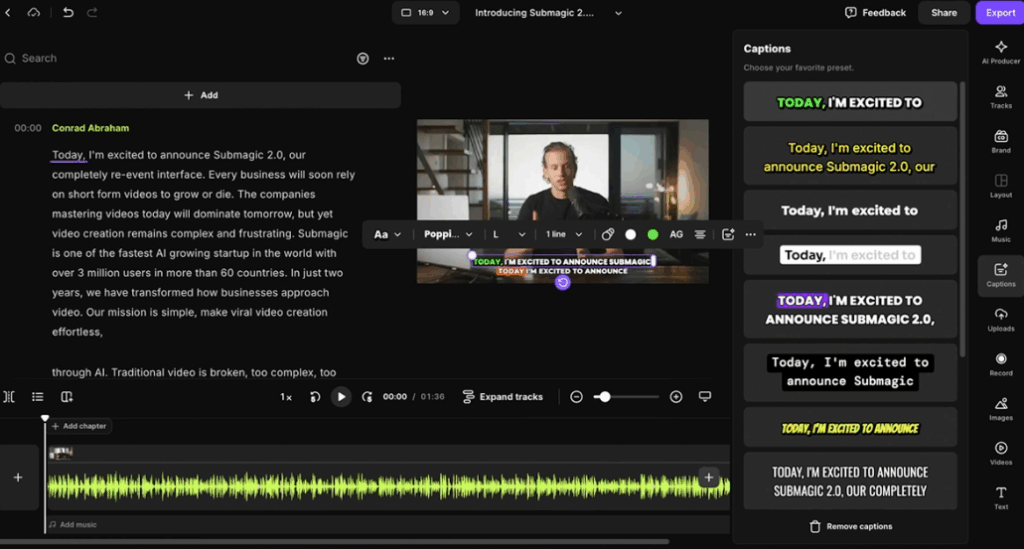1024x549 pixels.
Task: Open the Images panel
Action: pos(1000,409)
